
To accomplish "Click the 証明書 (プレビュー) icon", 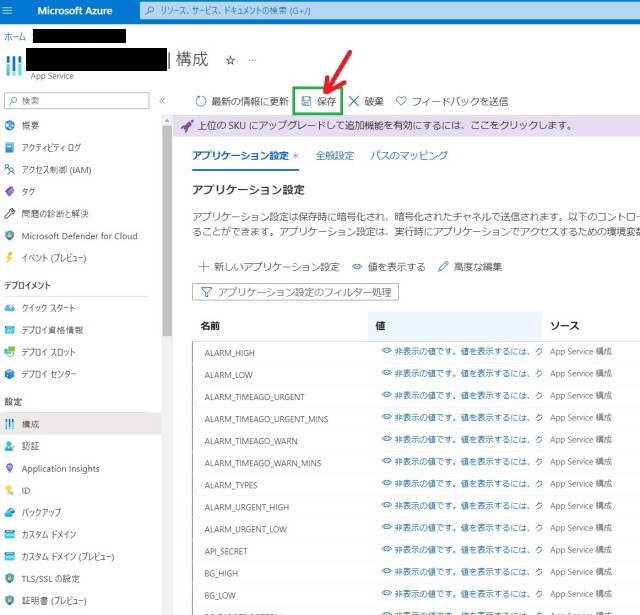I will (x=9, y=600).
